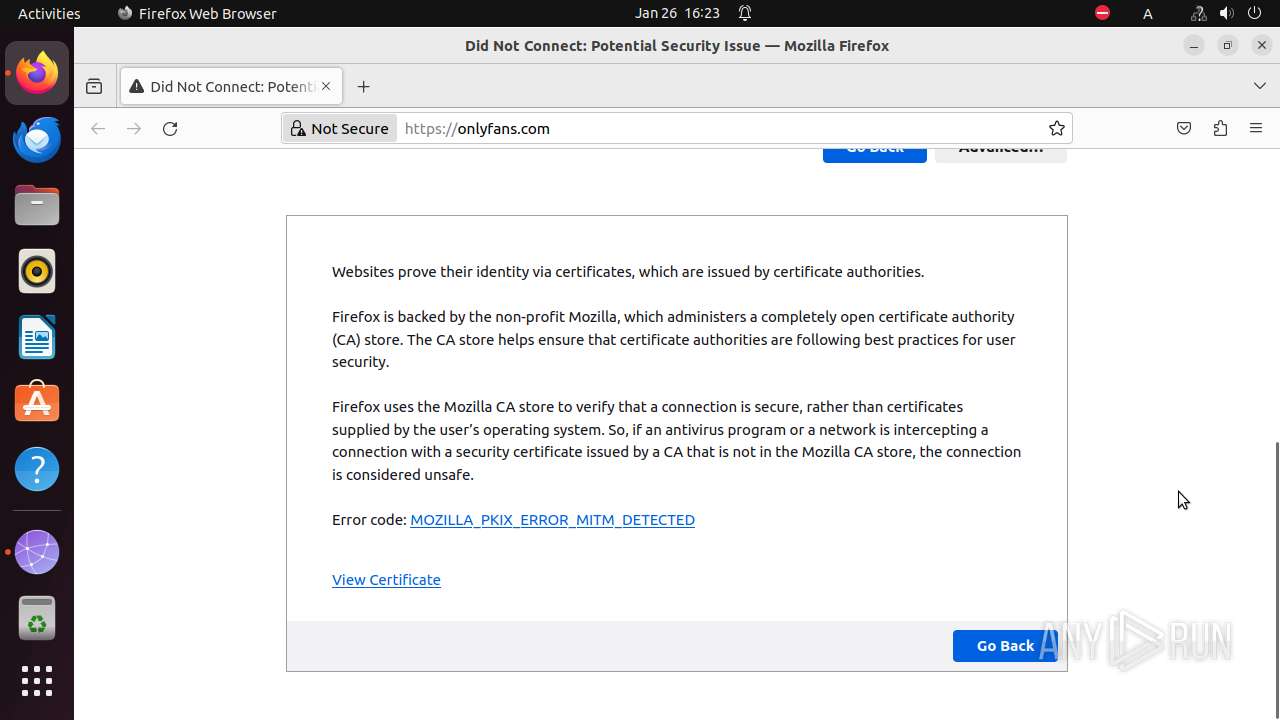
Task: Open Firefox from the dock
Action: tap(37, 73)
